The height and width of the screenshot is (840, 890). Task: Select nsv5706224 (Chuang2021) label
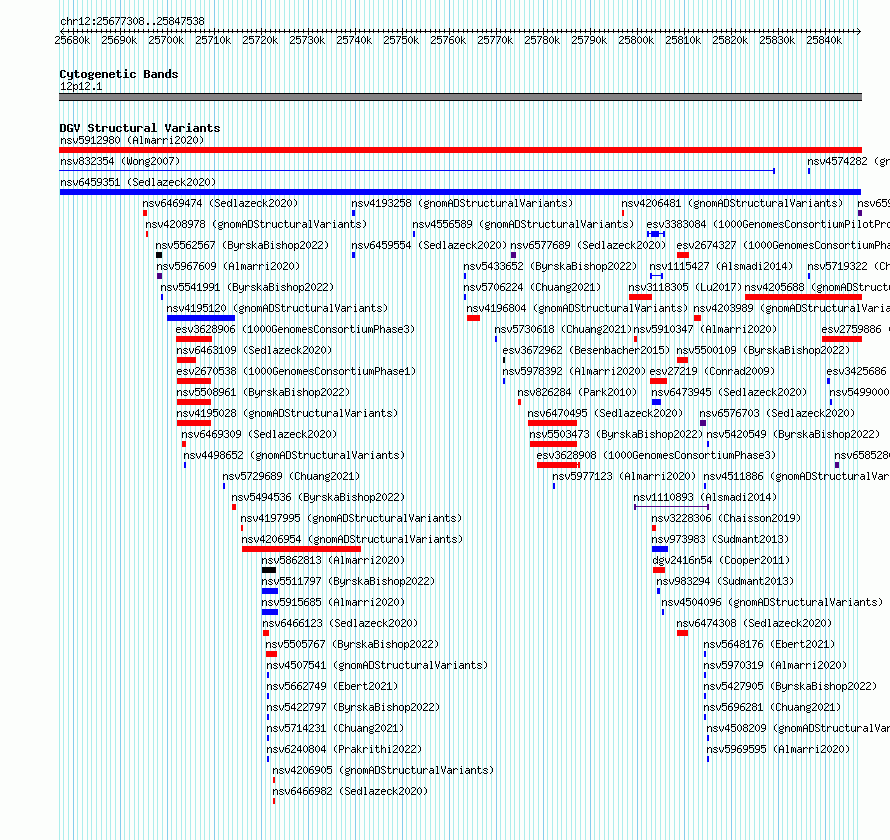point(532,287)
